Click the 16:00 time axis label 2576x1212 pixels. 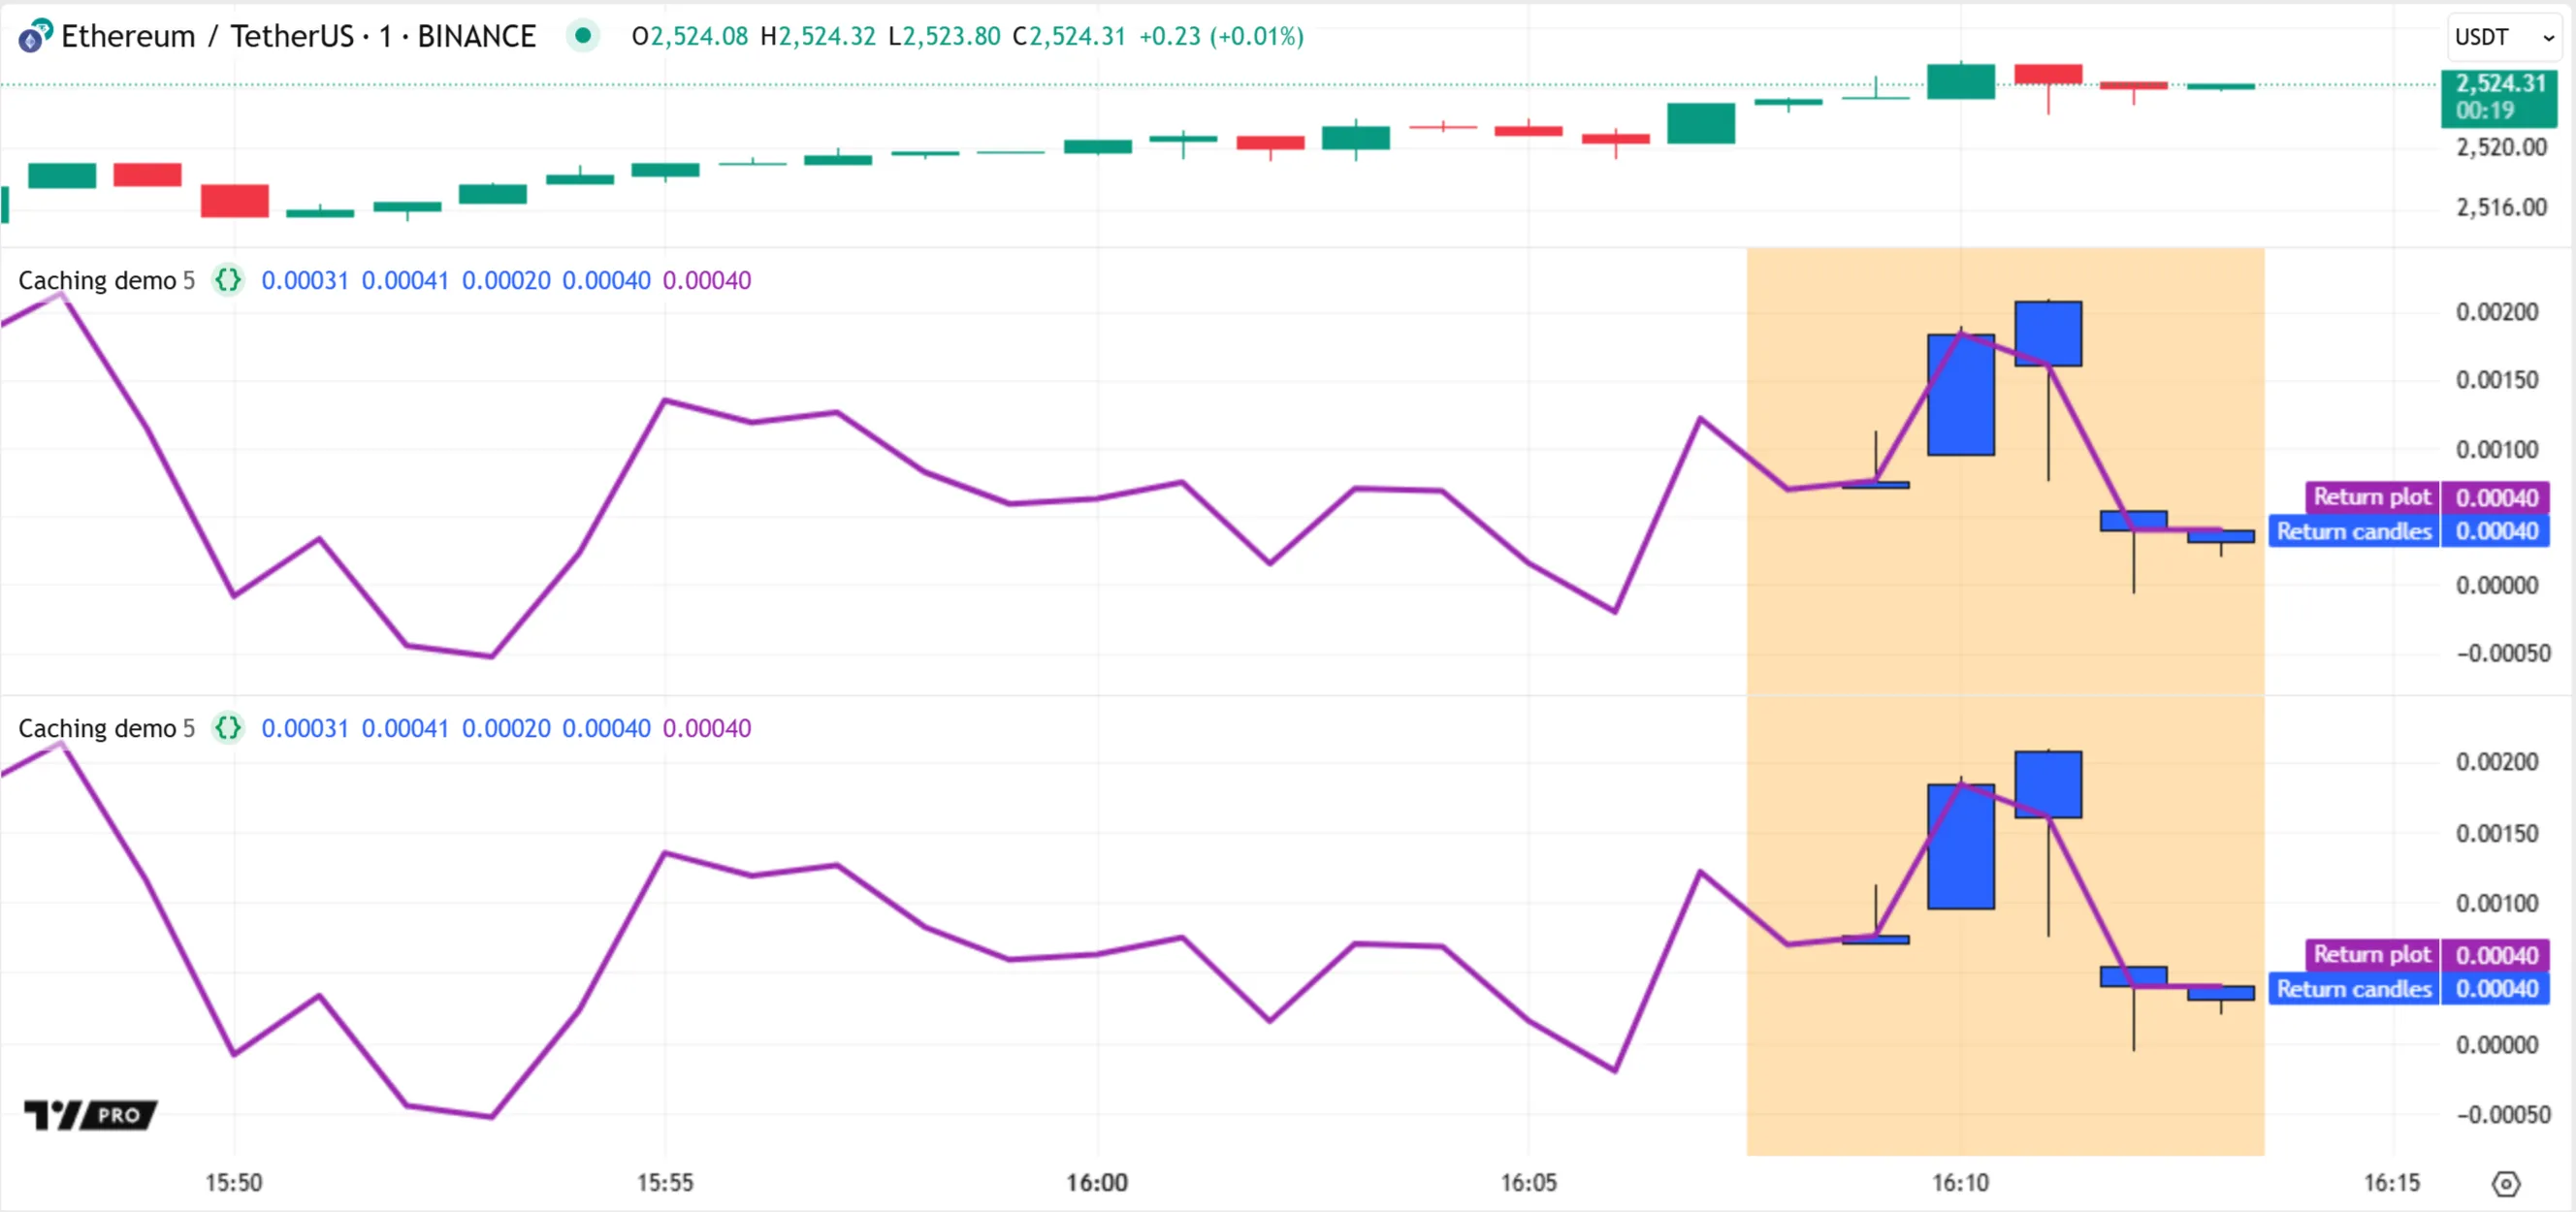point(1096,1183)
